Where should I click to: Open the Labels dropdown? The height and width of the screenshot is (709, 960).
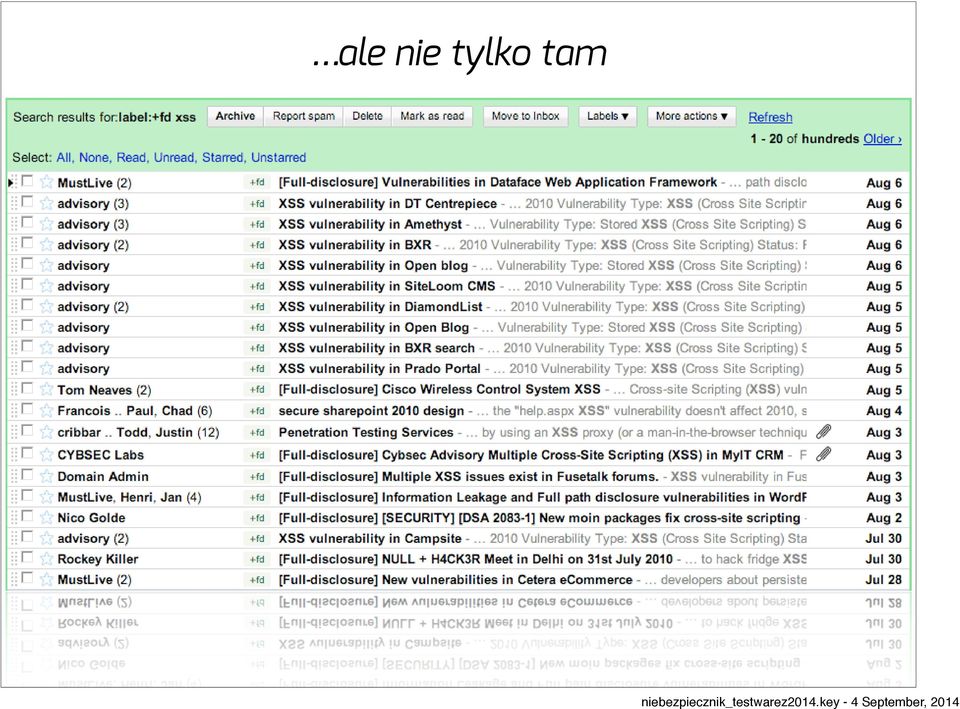[607, 116]
